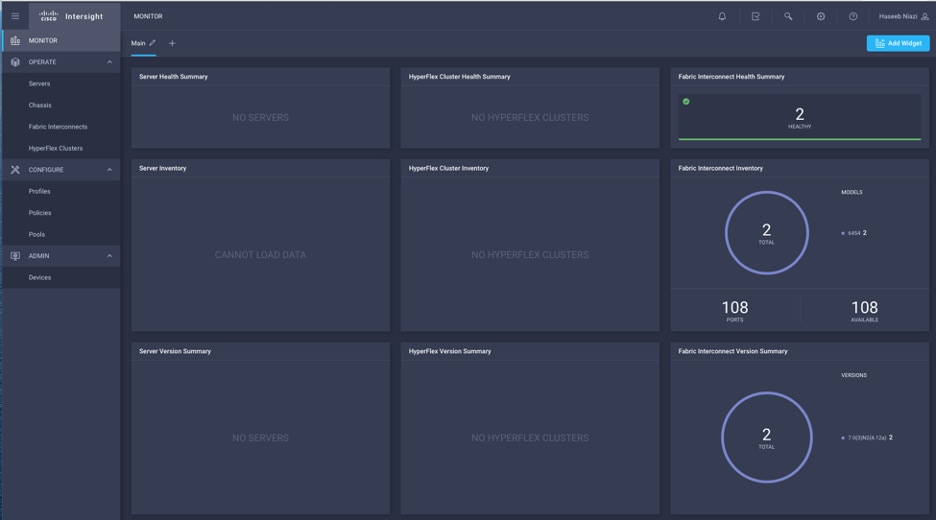Open Devices under Admin
This screenshot has width=936, height=520.
coord(61,277)
